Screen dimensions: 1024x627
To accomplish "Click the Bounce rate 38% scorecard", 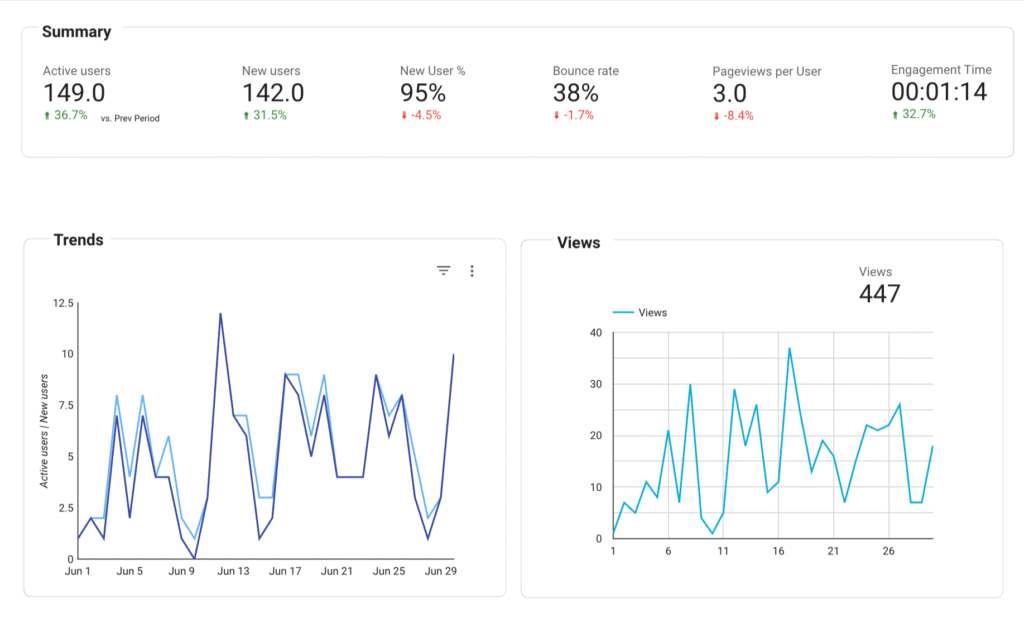I will click(576, 93).
